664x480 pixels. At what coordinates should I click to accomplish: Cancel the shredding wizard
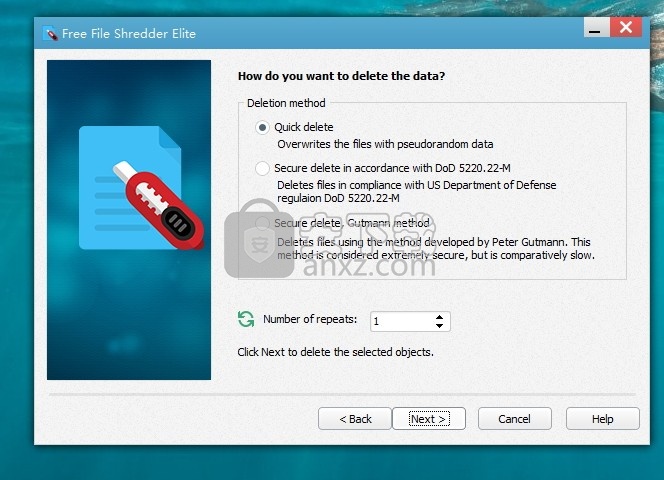pyautogui.click(x=515, y=419)
